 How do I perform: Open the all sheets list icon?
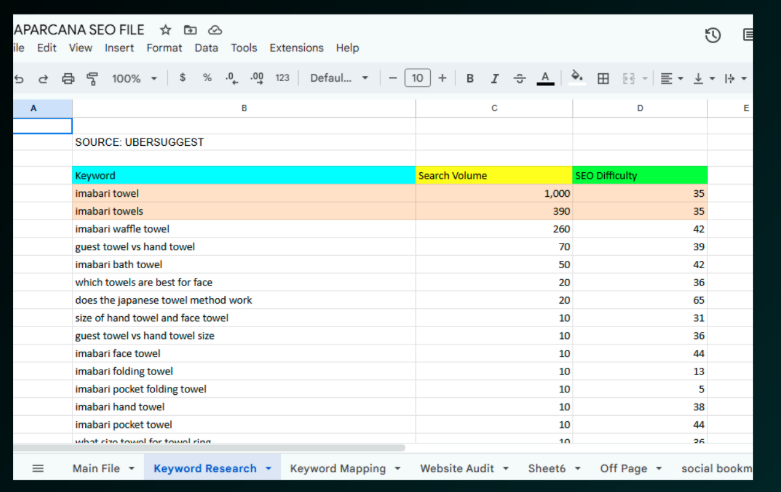[x=38, y=468]
